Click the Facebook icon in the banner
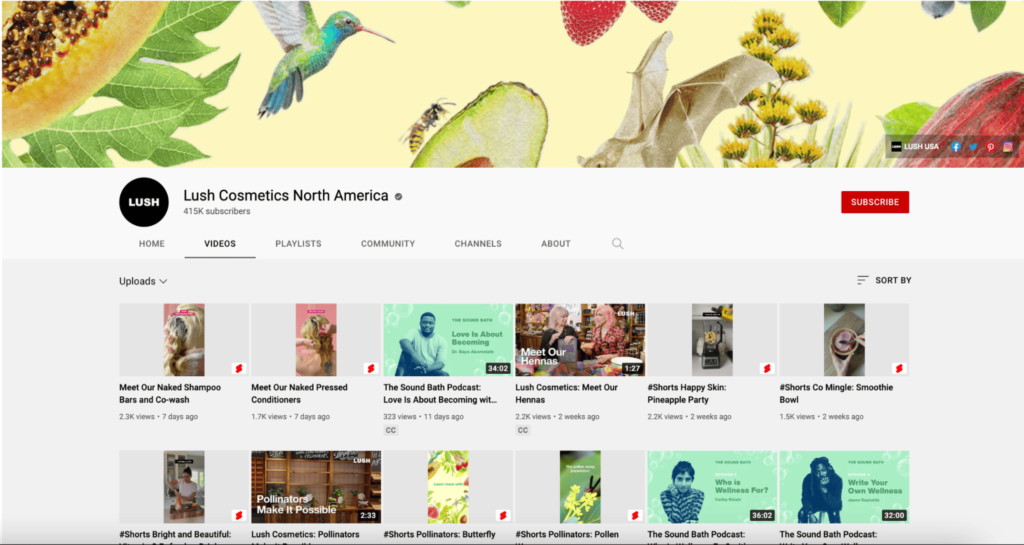 956,147
